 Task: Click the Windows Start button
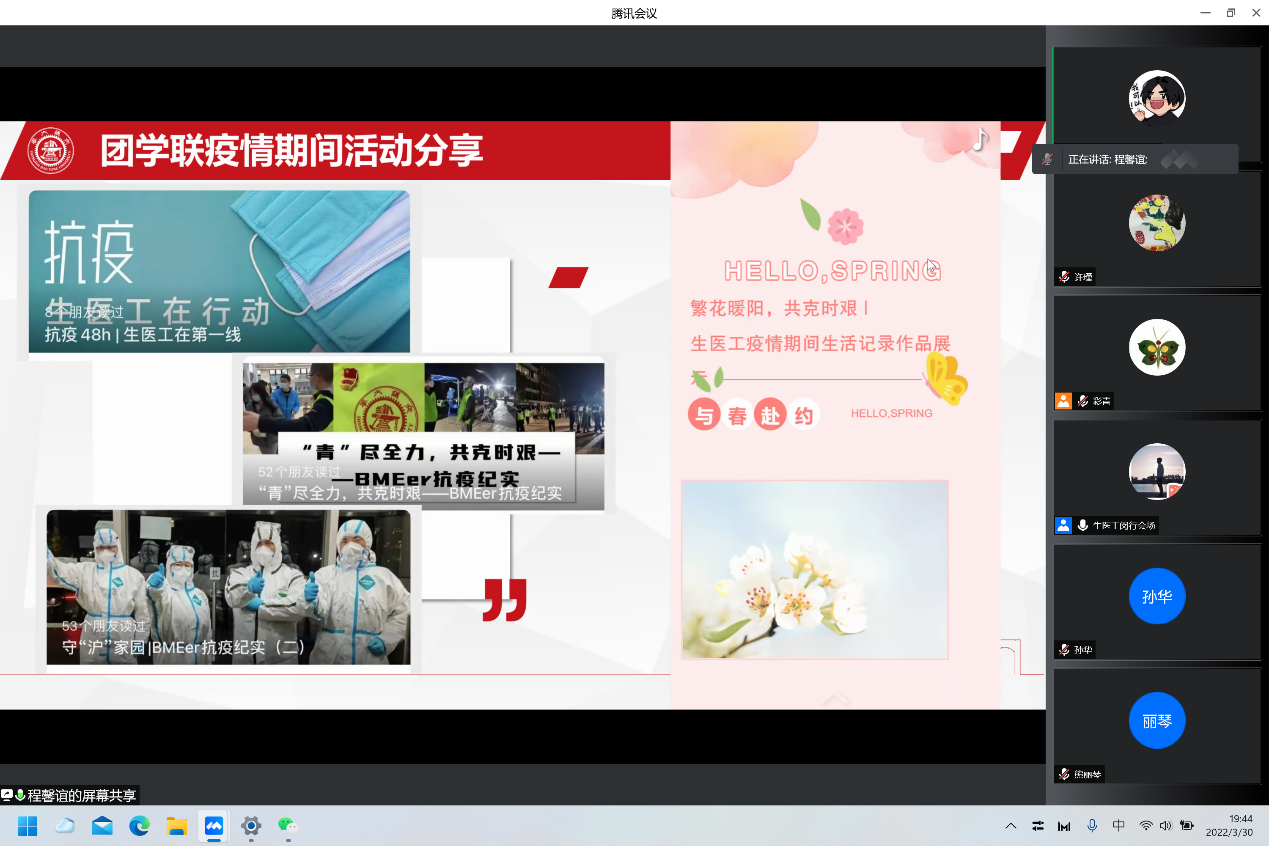27,826
